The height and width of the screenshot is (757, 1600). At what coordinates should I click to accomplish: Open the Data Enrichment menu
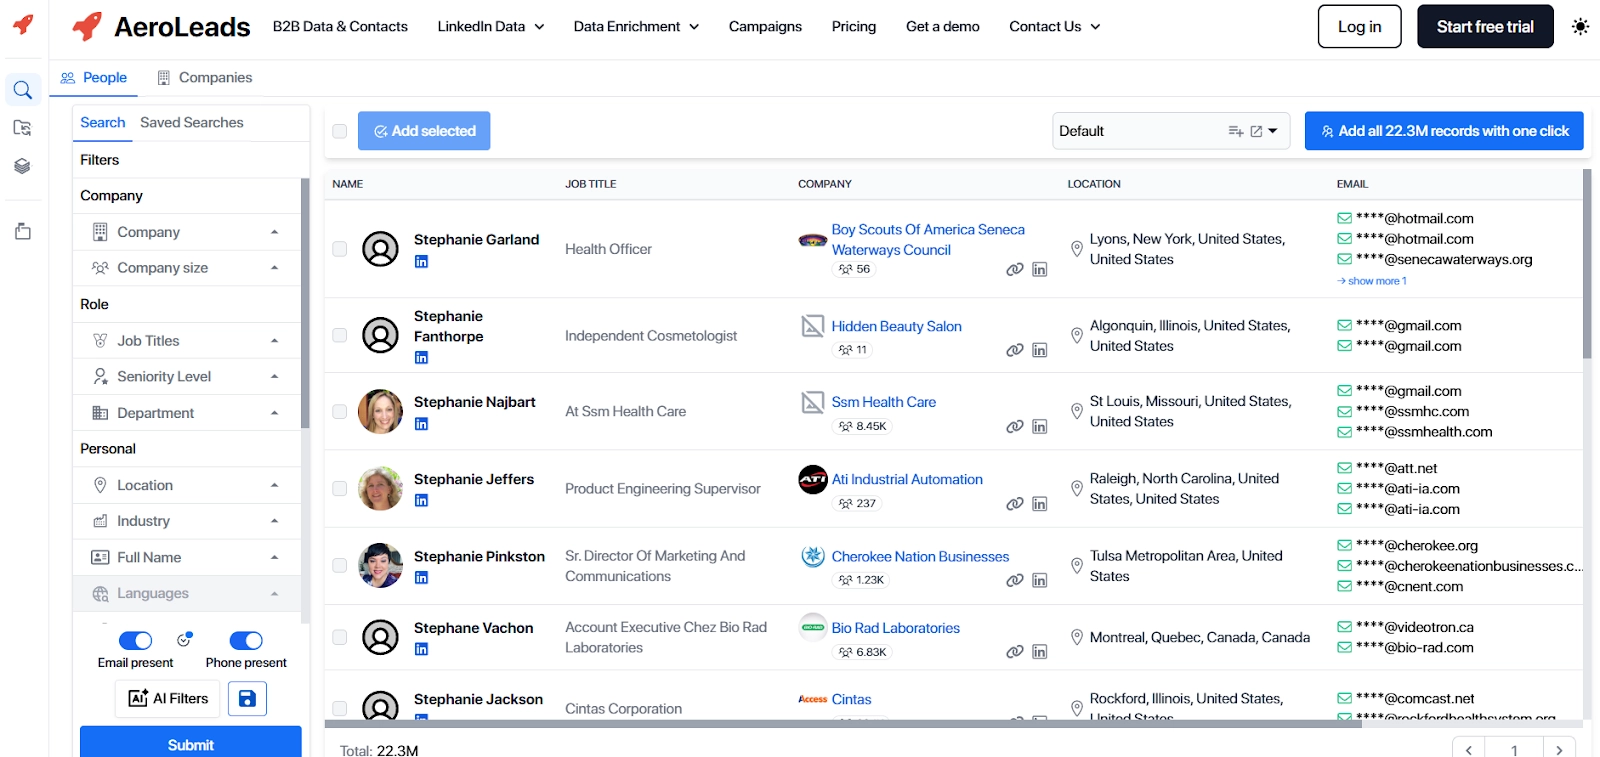636,27
